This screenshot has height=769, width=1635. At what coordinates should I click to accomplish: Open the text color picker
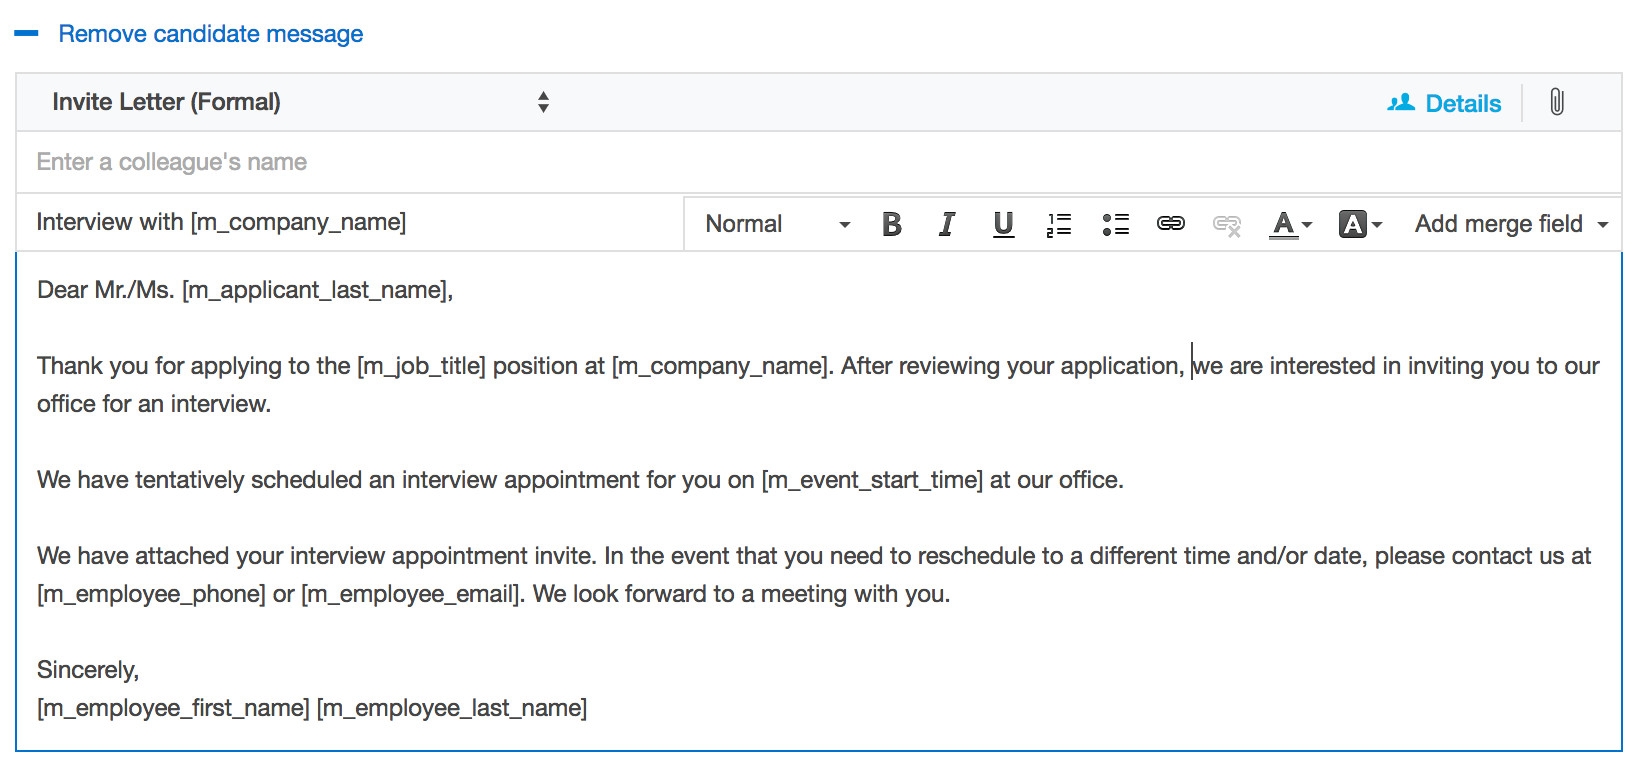[1290, 224]
